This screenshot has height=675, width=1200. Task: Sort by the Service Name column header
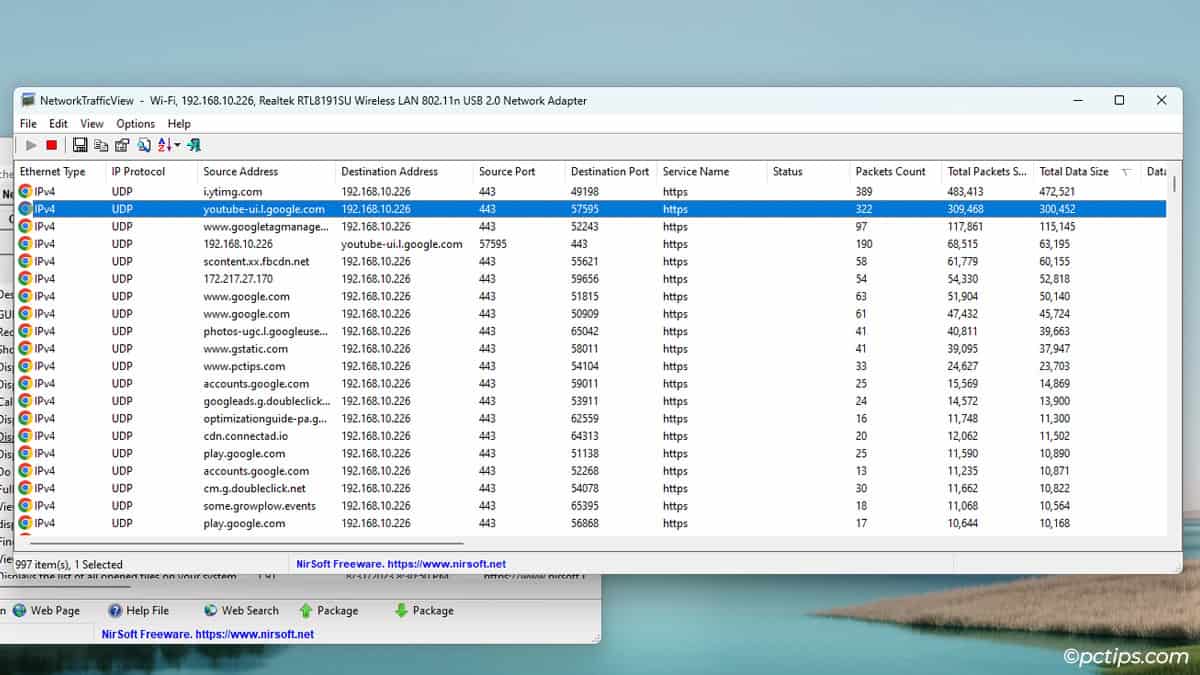tap(713, 171)
